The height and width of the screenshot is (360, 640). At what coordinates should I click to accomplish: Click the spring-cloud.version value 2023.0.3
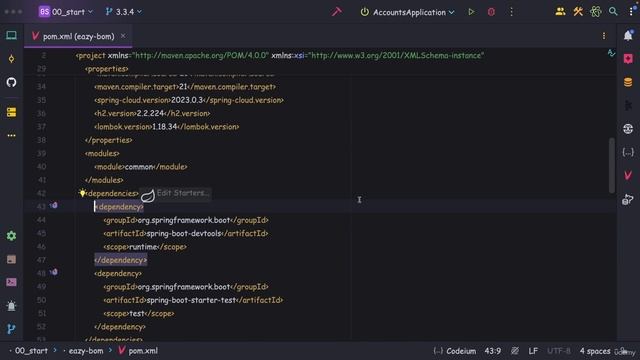coord(187,100)
